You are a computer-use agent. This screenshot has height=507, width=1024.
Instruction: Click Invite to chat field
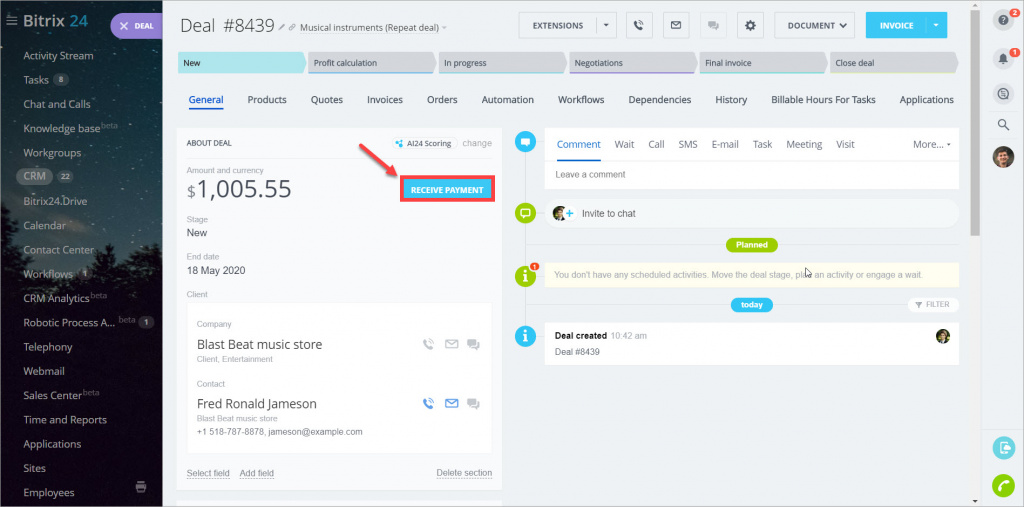[752, 214]
